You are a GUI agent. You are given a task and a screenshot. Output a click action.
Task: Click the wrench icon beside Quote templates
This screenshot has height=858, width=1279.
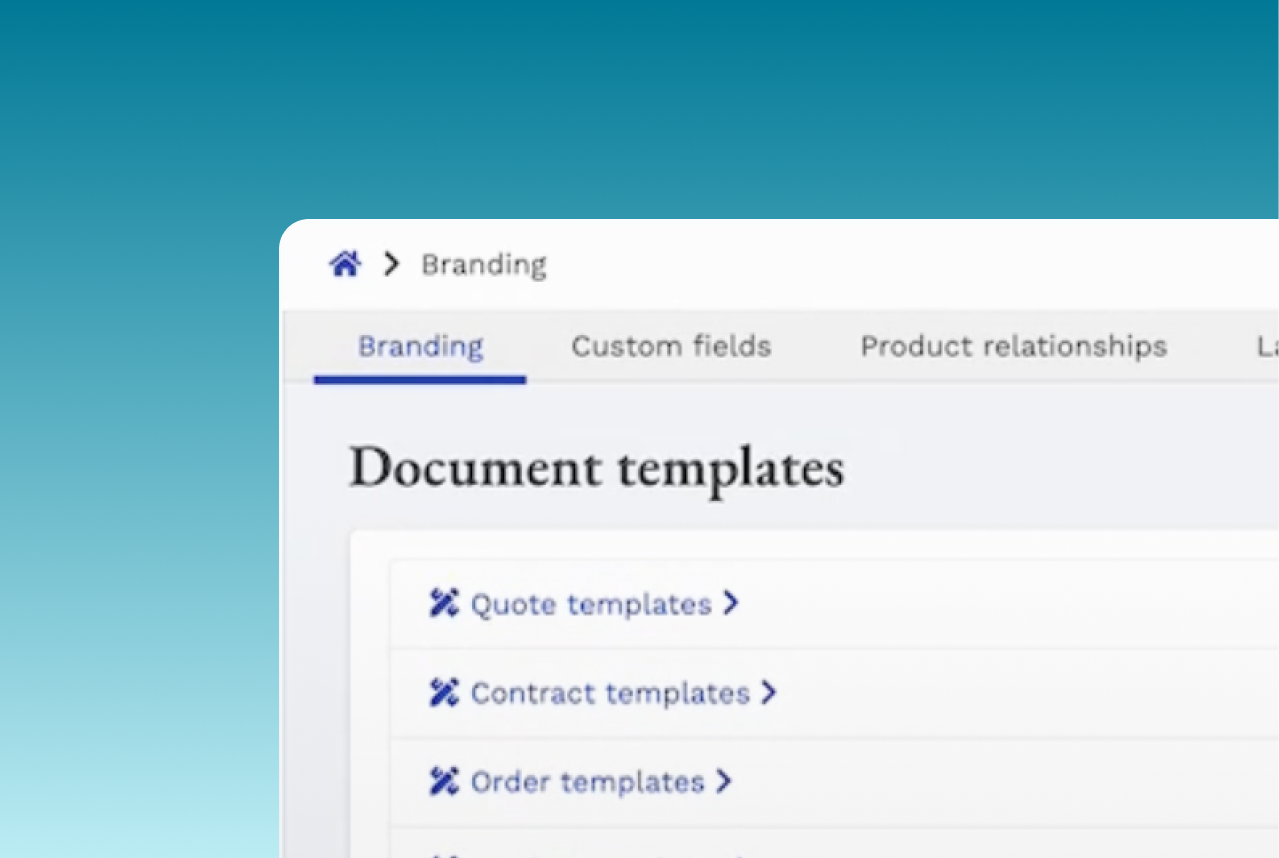443,602
